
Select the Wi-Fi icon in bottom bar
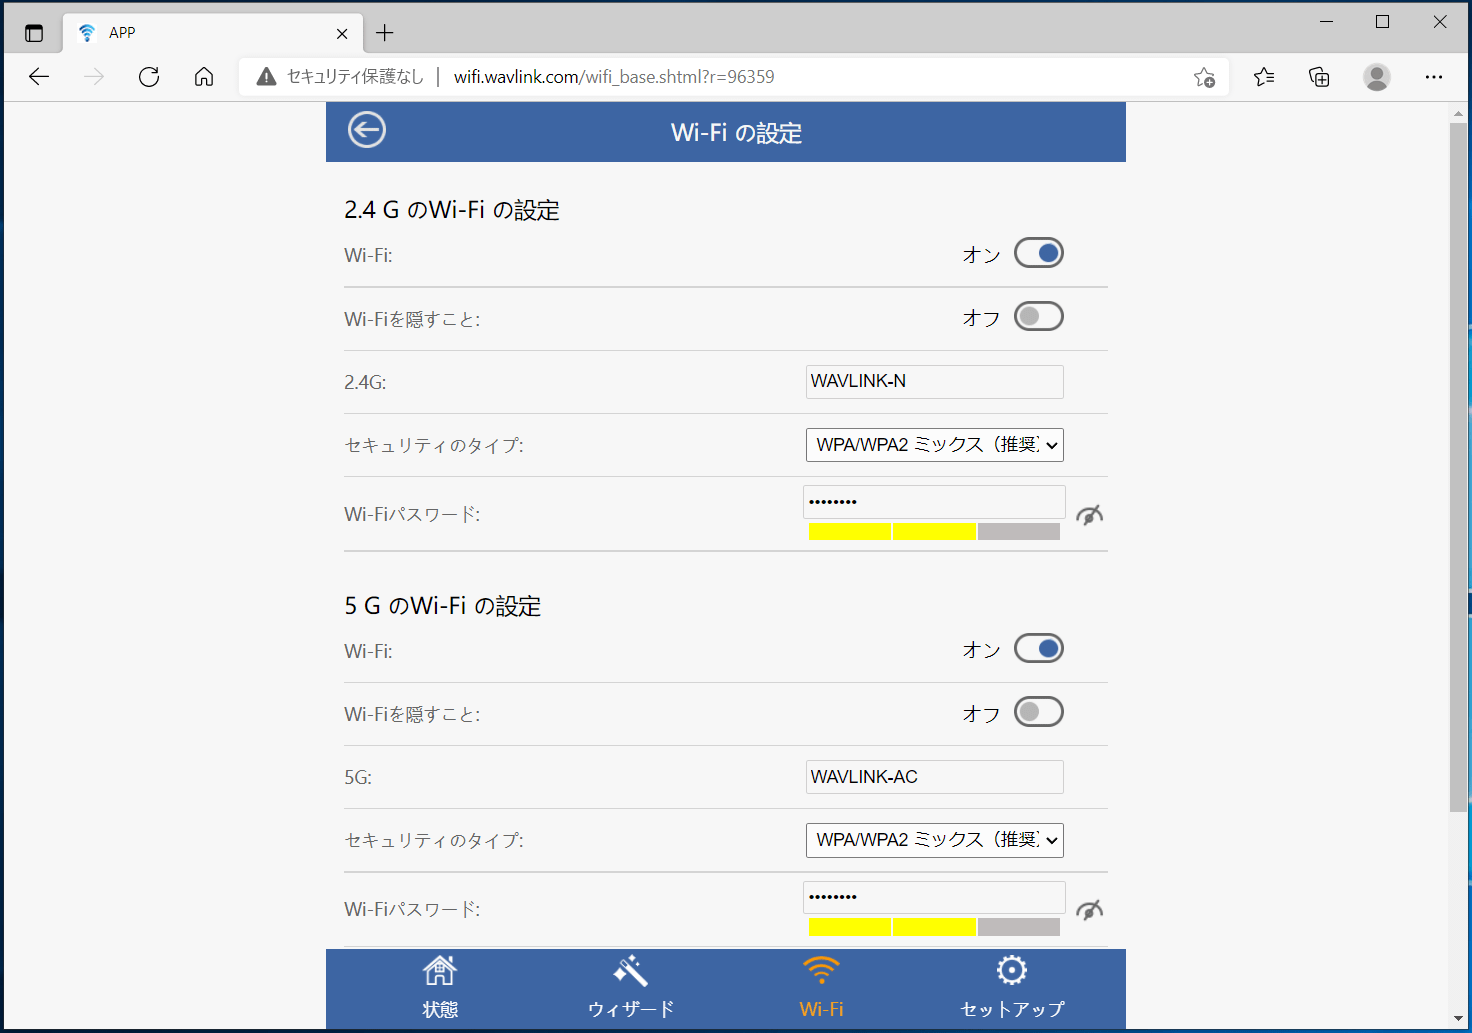click(821, 970)
